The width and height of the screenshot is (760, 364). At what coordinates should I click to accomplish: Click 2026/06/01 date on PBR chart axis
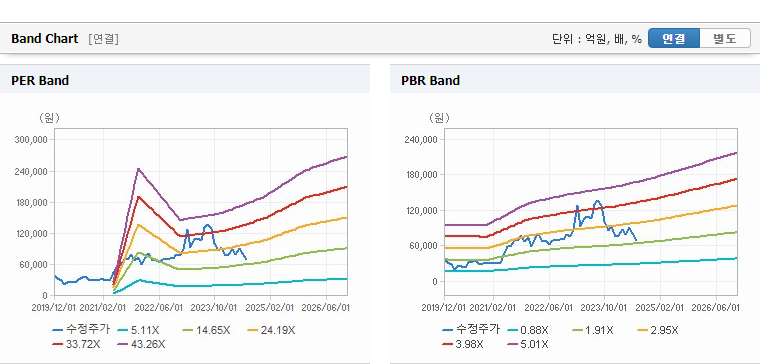click(716, 307)
